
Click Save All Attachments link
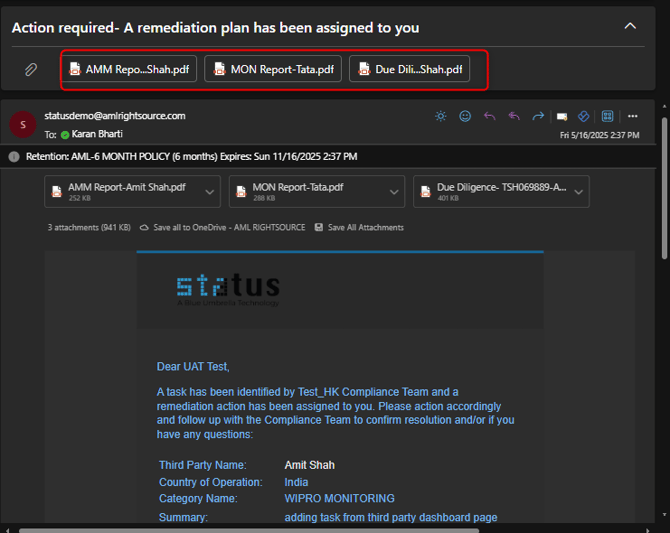359,228
